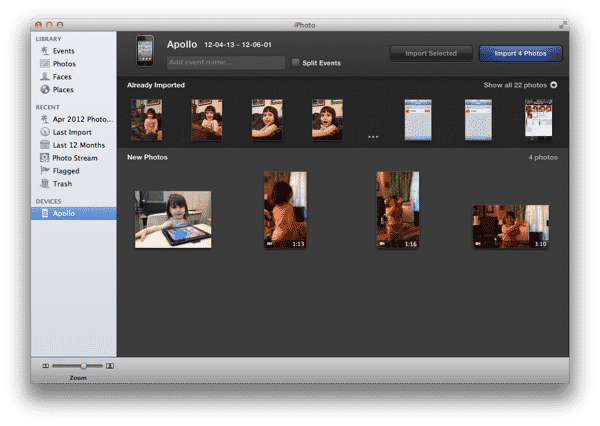The height and width of the screenshot is (426, 600).
Task: Select the new photo of girl with iPad
Action: pos(173,220)
